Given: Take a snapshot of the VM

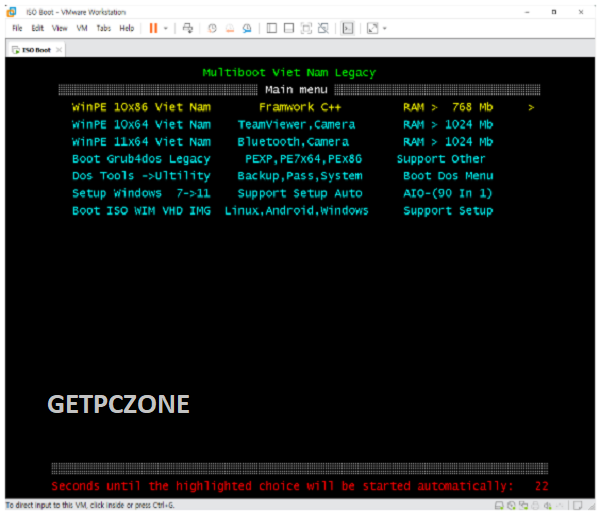Looking at the screenshot, I should (212, 29).
